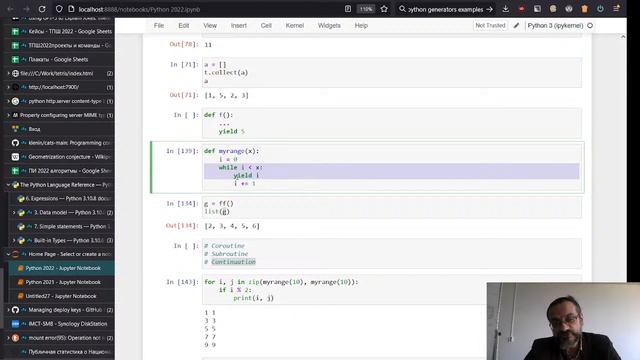Open the Jupyter Cell menu
This screenshot has height=360, width=640.
pos(266,25)
